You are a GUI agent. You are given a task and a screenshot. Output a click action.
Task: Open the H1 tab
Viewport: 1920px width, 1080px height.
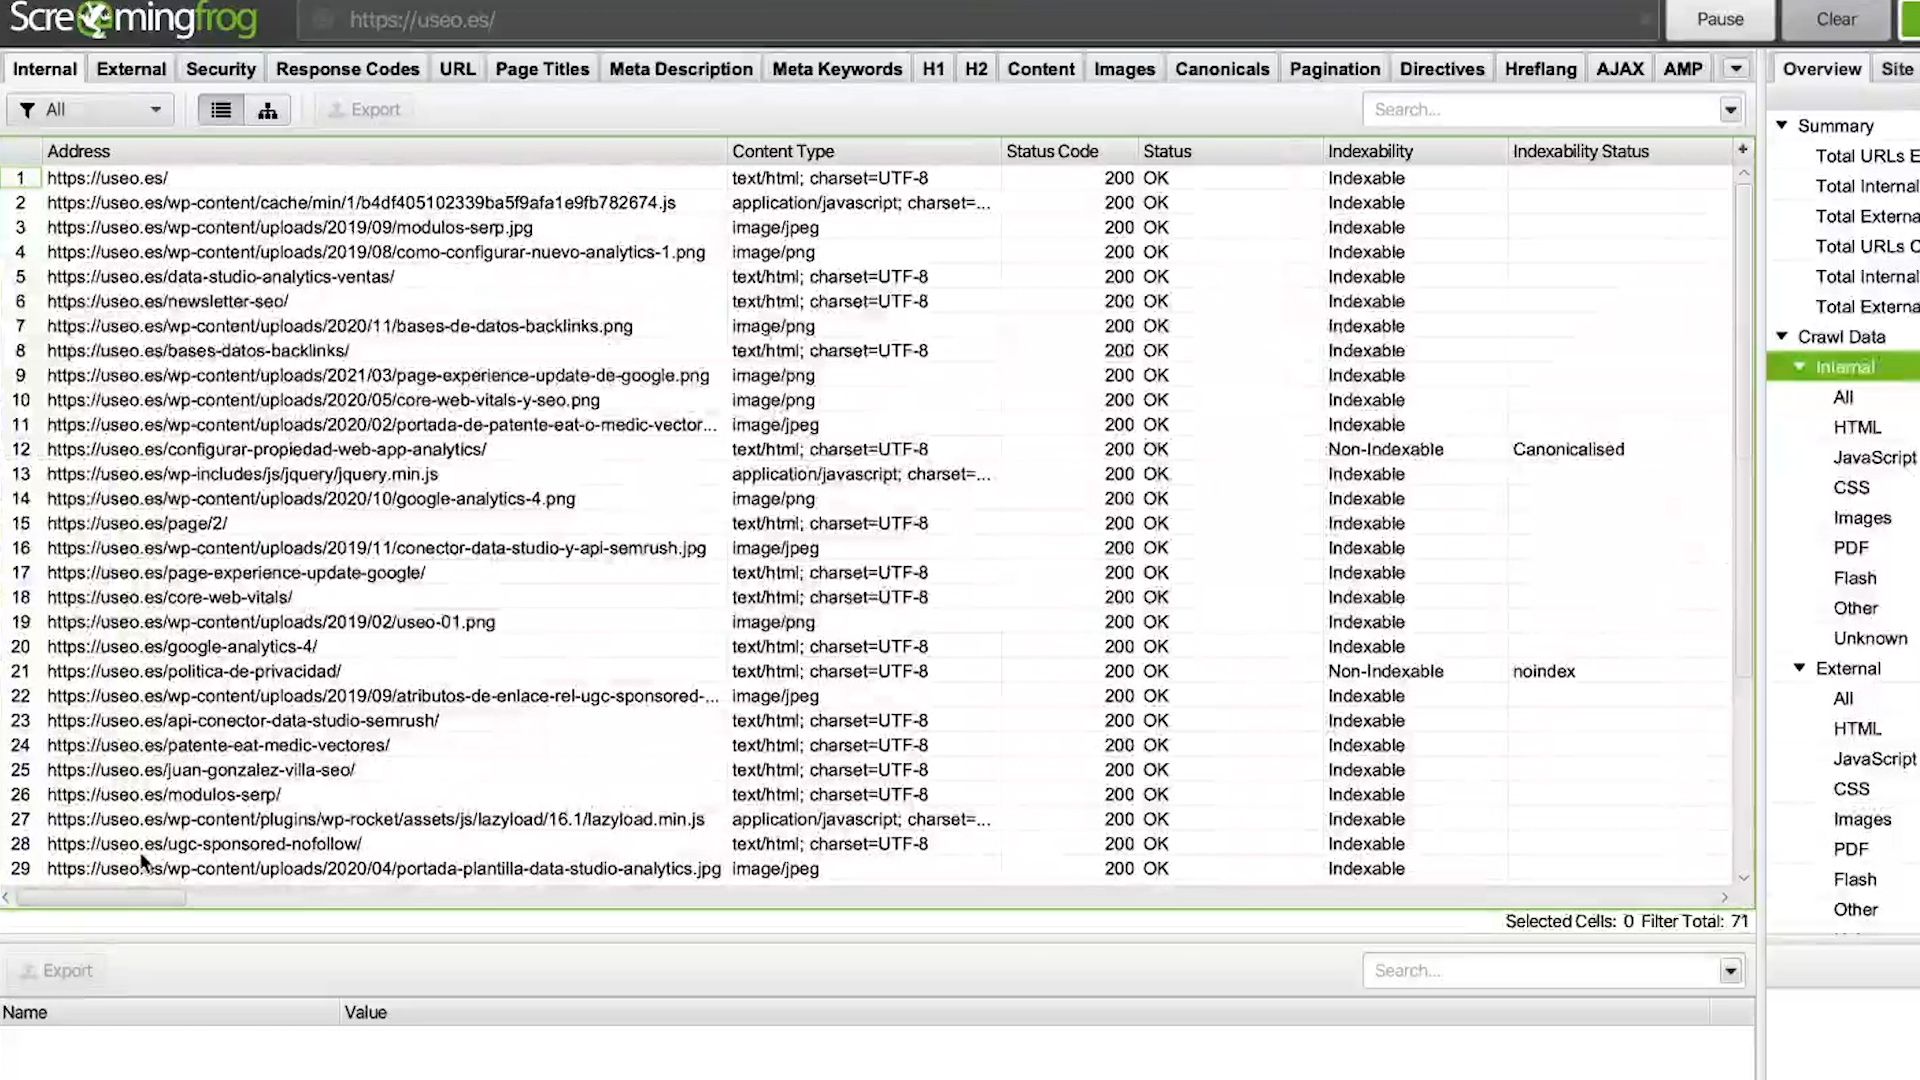[933, 69]
